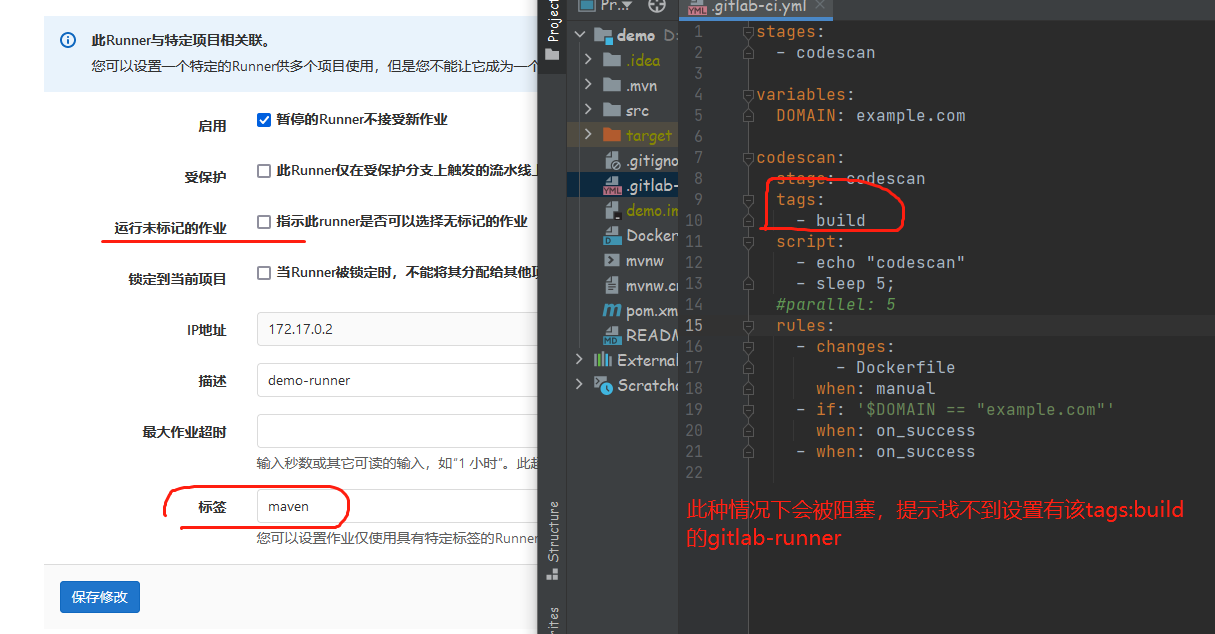Click the folder icon under the Project side tab
The image size is (1215, 634).
(x=553, y=54)
